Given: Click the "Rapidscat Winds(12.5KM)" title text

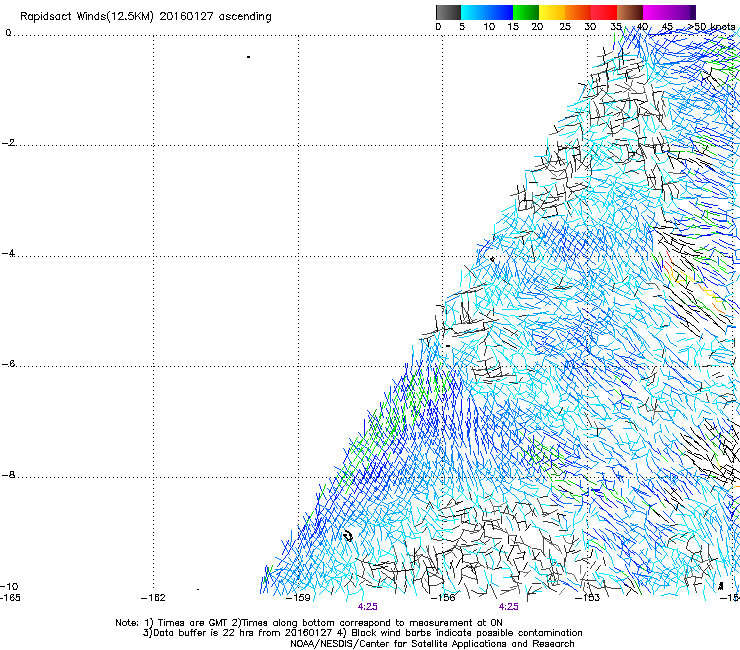Looking at the screenshot, I should click(87, 17).
